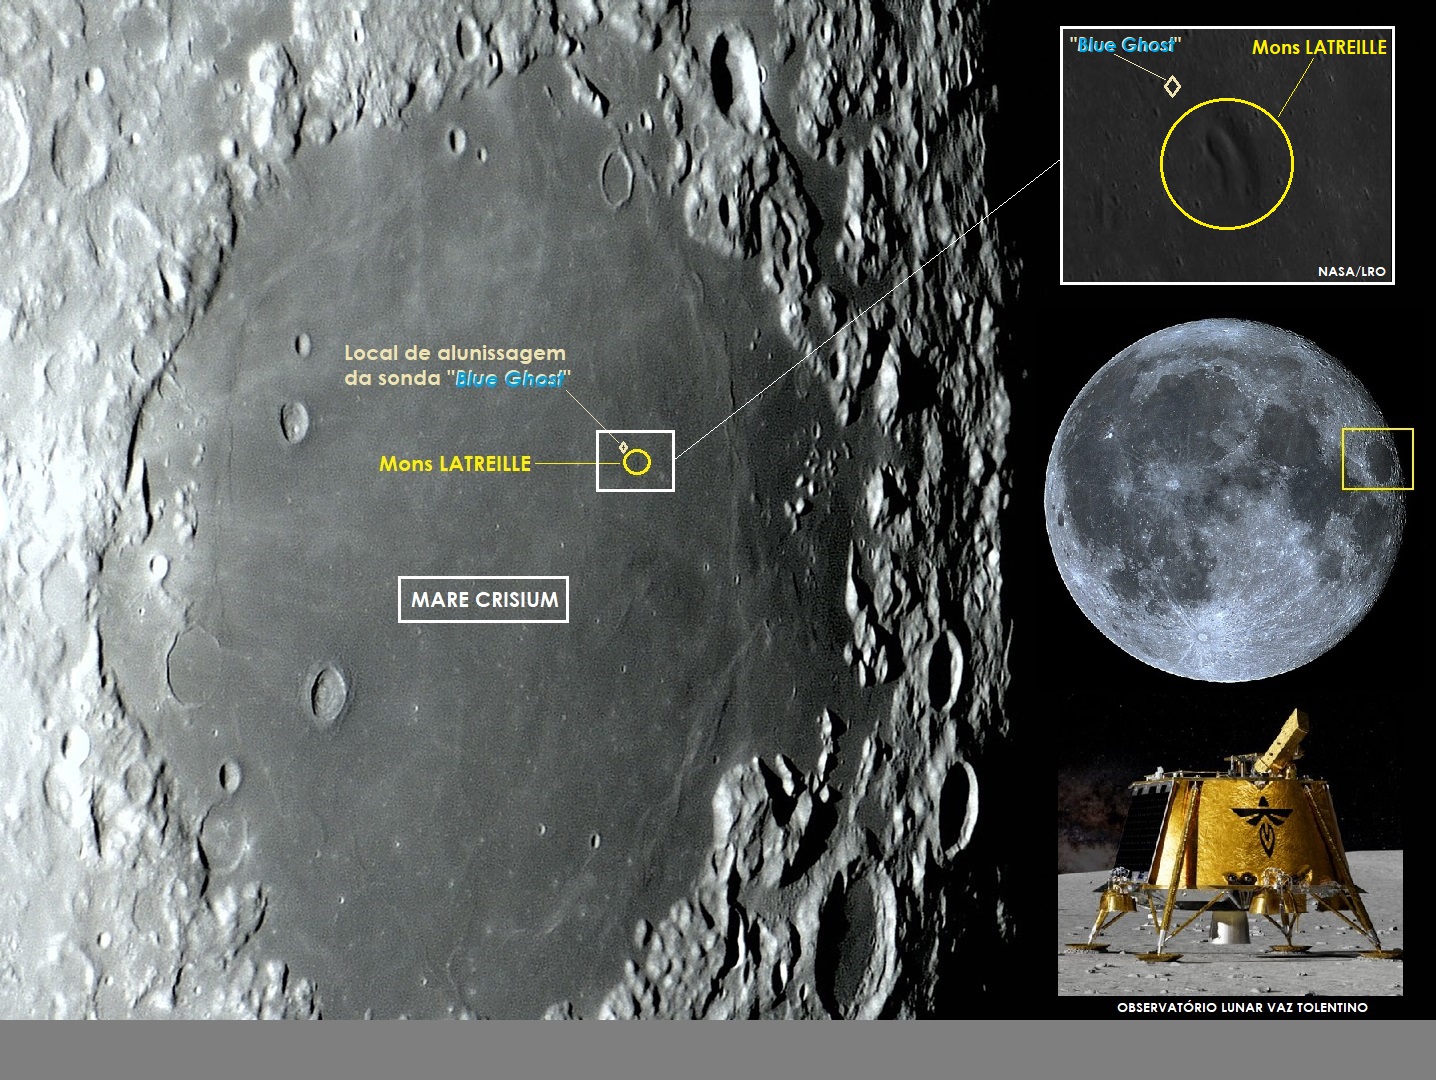The width and height of the screenshot is (1436, 1080).
Task: Click the "Blue Ghost" label in the inset
Action: pos(1125,44)
